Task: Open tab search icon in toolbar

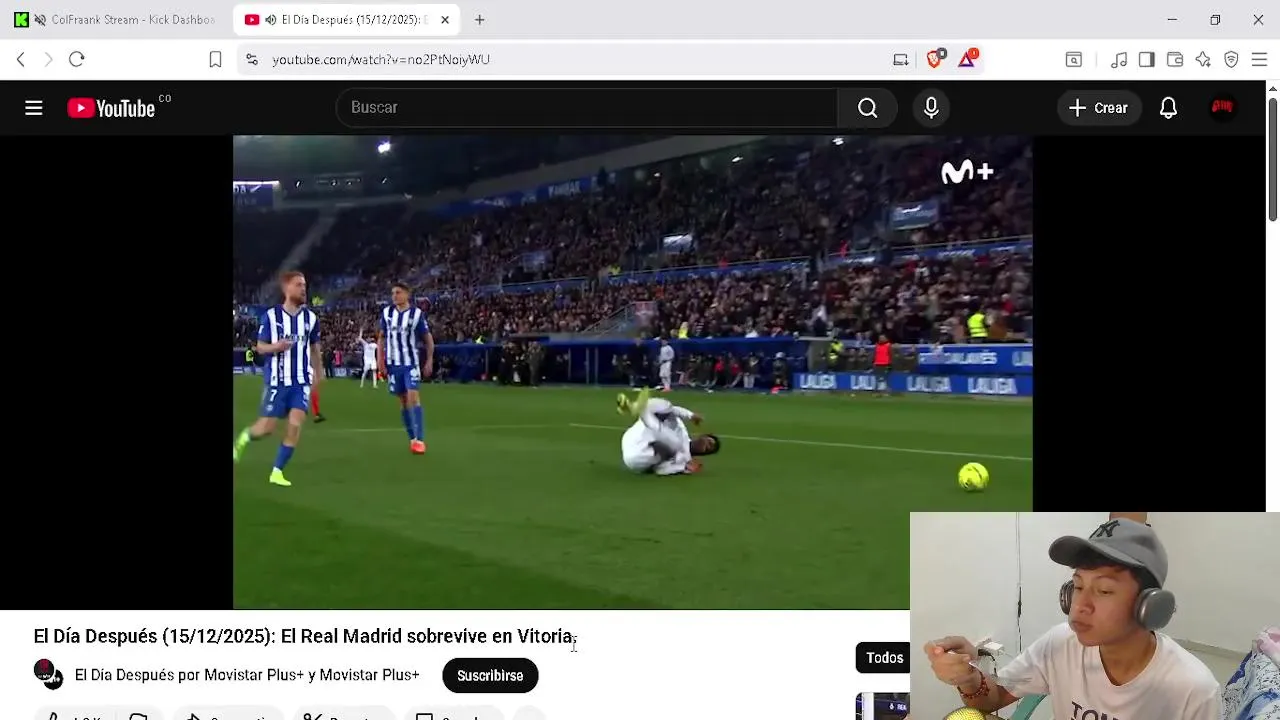Action: (x=1073, y=60)
